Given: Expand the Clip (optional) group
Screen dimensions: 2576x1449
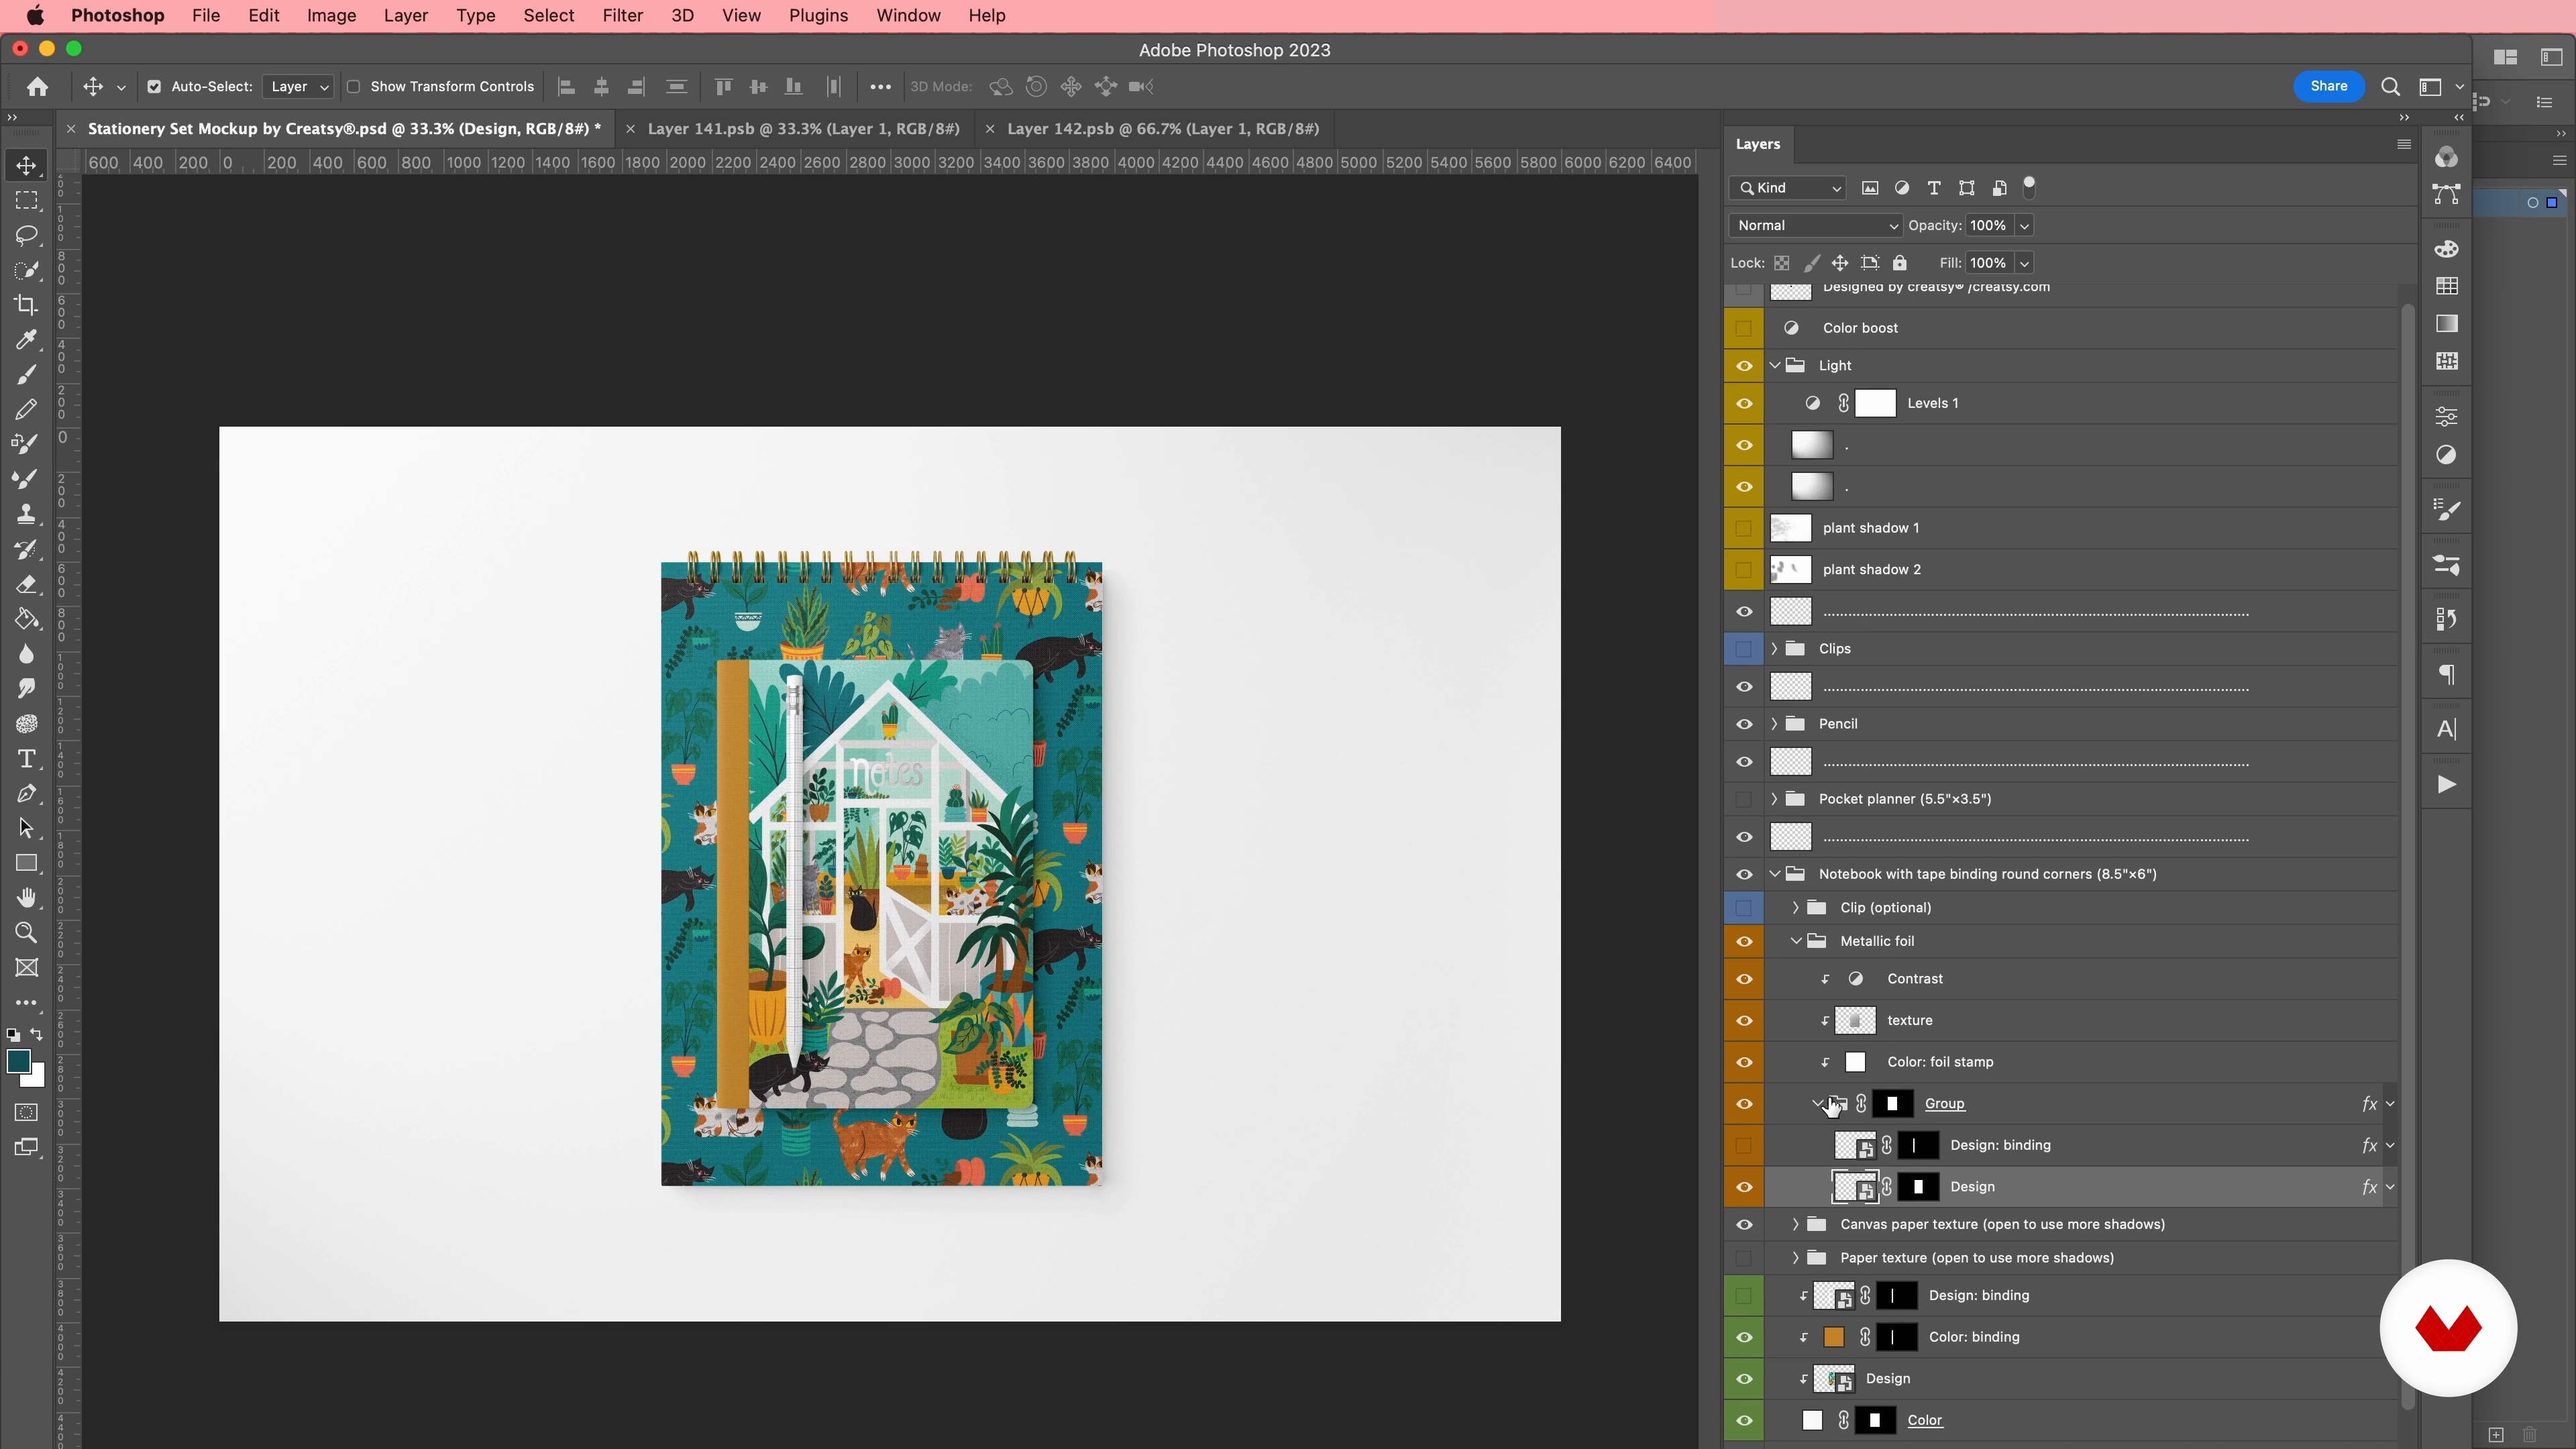Looking at the screenshot, I should click(x=1796, y=908).
